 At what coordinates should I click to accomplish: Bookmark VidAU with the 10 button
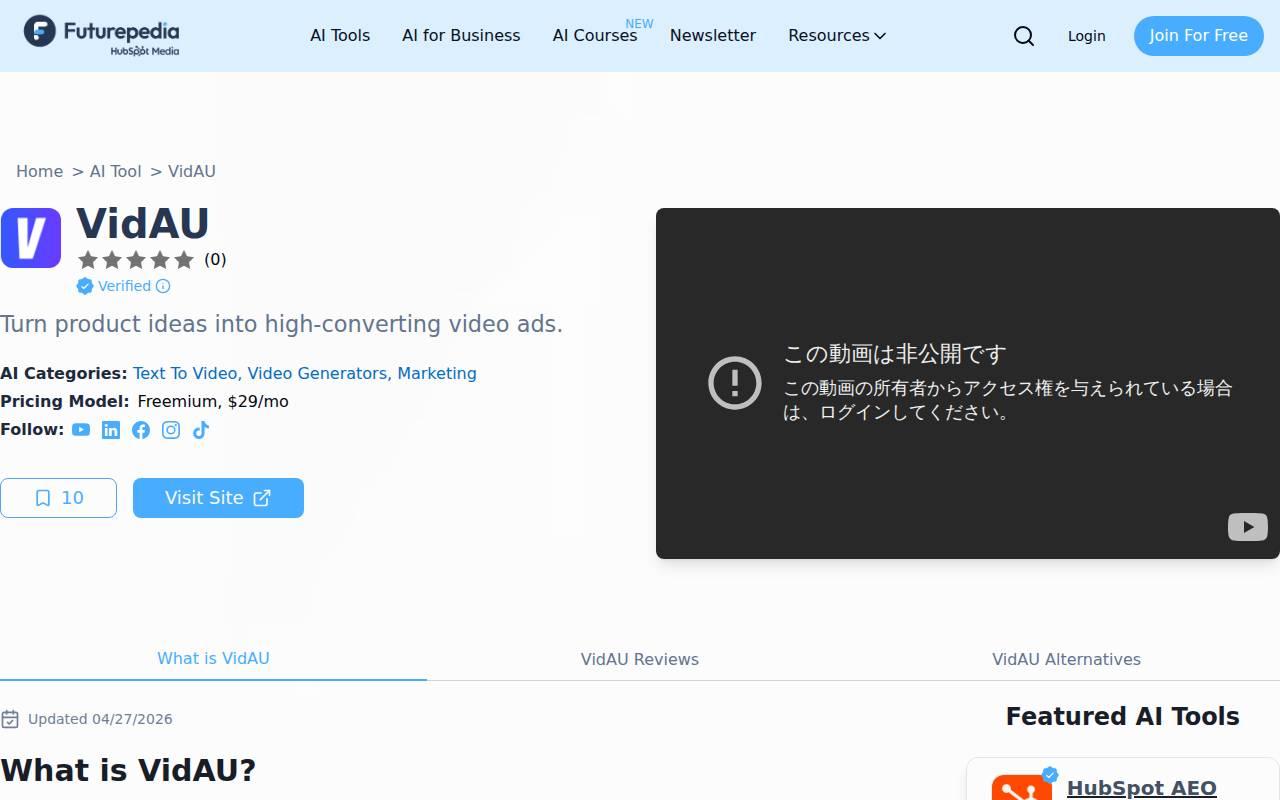(58, 498)
